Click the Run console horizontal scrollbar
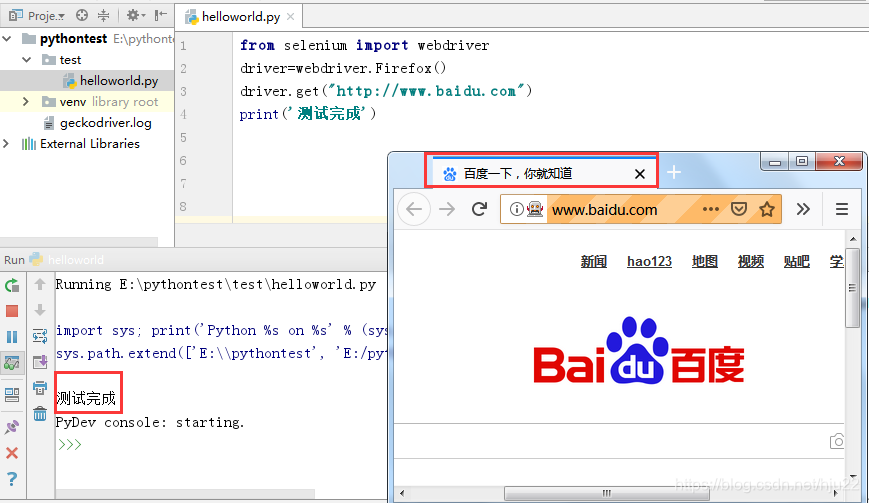 tap(185, 493)
